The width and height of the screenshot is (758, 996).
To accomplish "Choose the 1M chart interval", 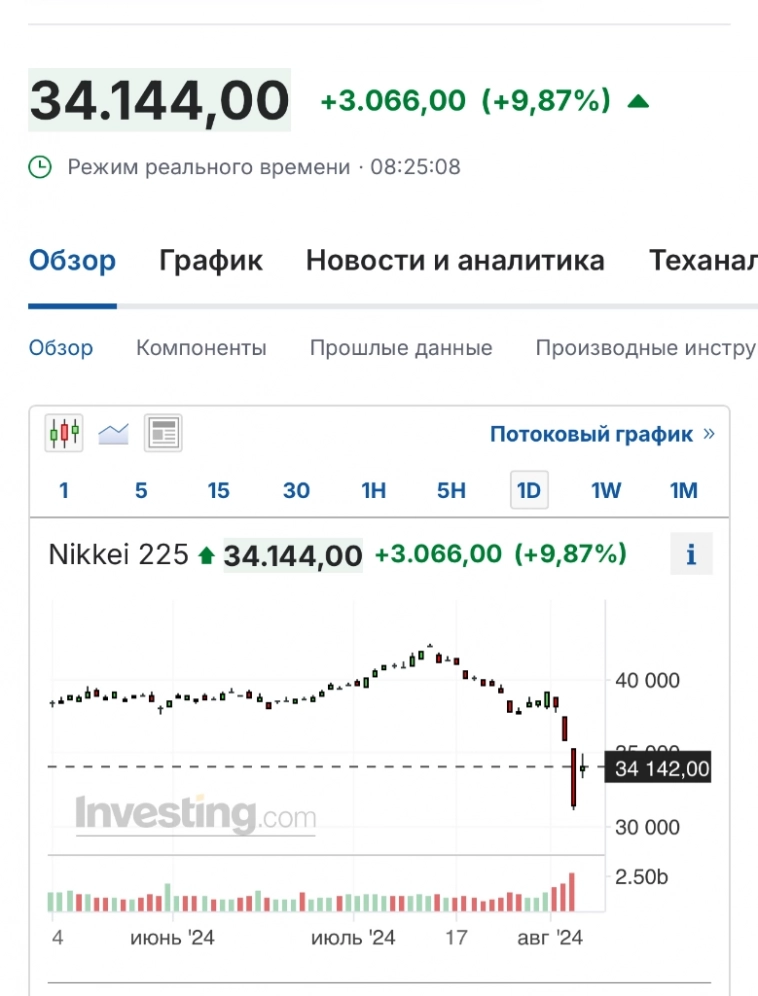I will click(684, 490).
